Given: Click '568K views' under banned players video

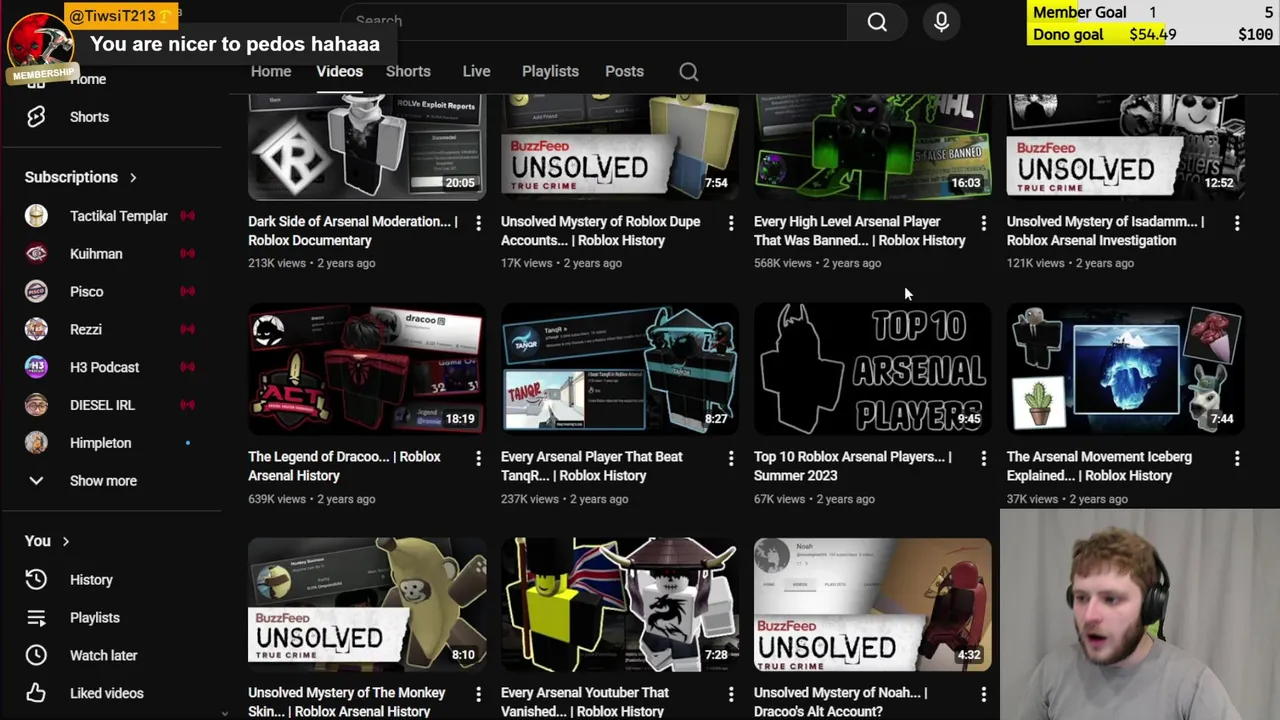Looking at the screenshot, I should pos(782,263).
